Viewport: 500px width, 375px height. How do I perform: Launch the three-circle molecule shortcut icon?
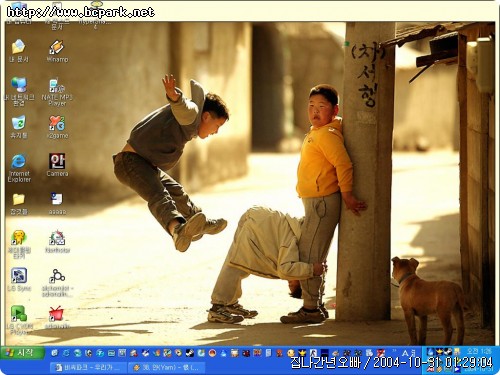[57, 282]
